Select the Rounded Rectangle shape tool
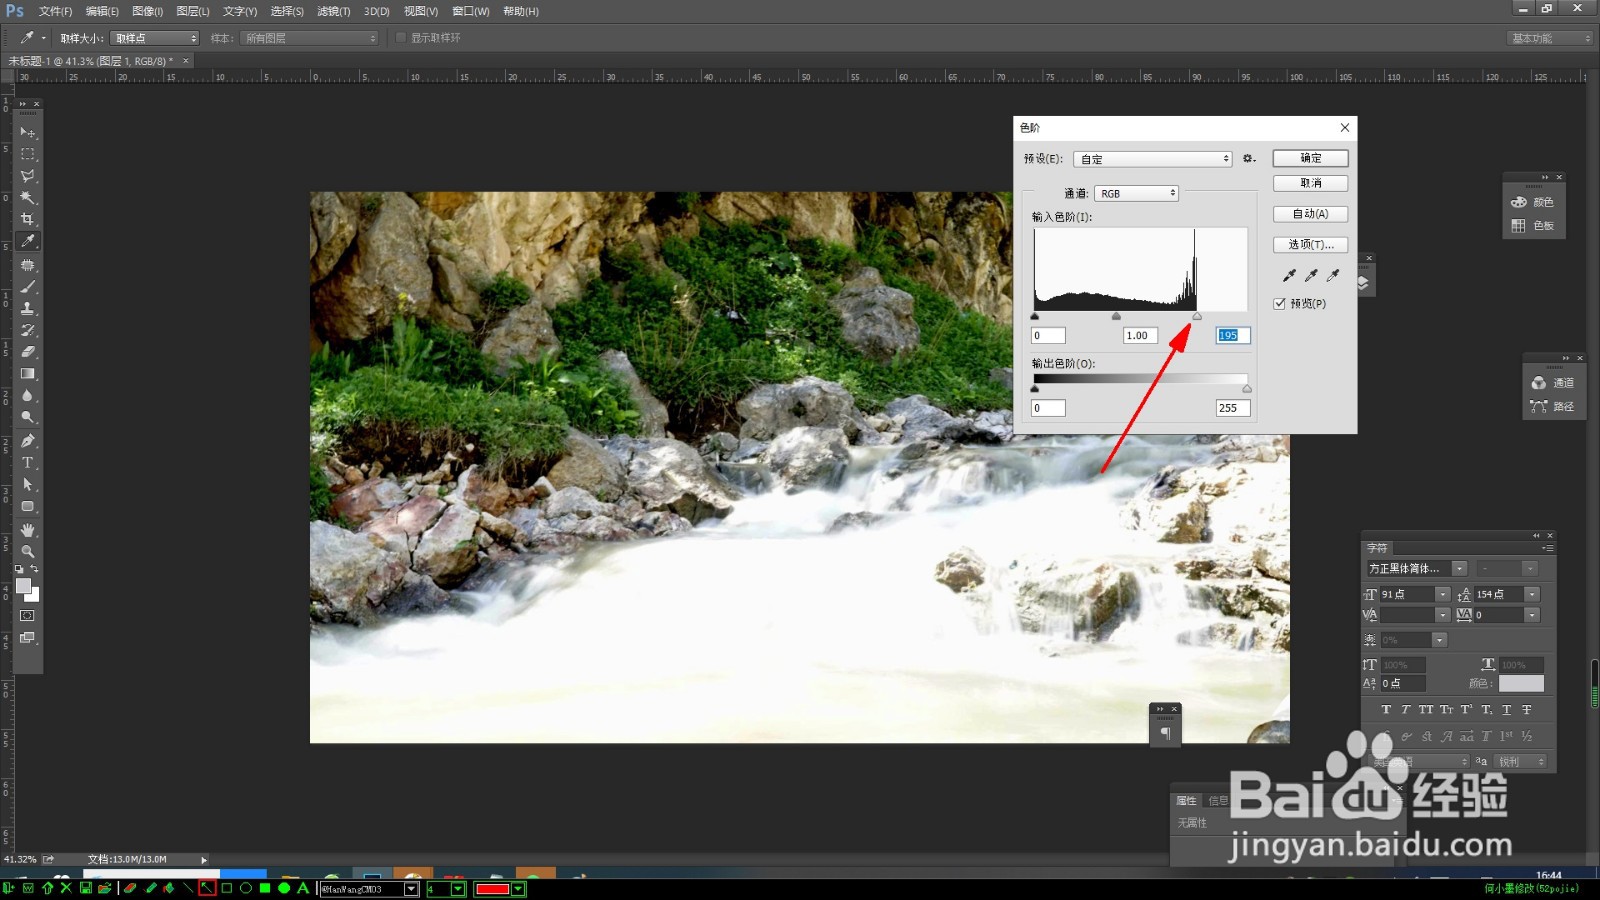 pyautogui.click(x=28, y=507)
